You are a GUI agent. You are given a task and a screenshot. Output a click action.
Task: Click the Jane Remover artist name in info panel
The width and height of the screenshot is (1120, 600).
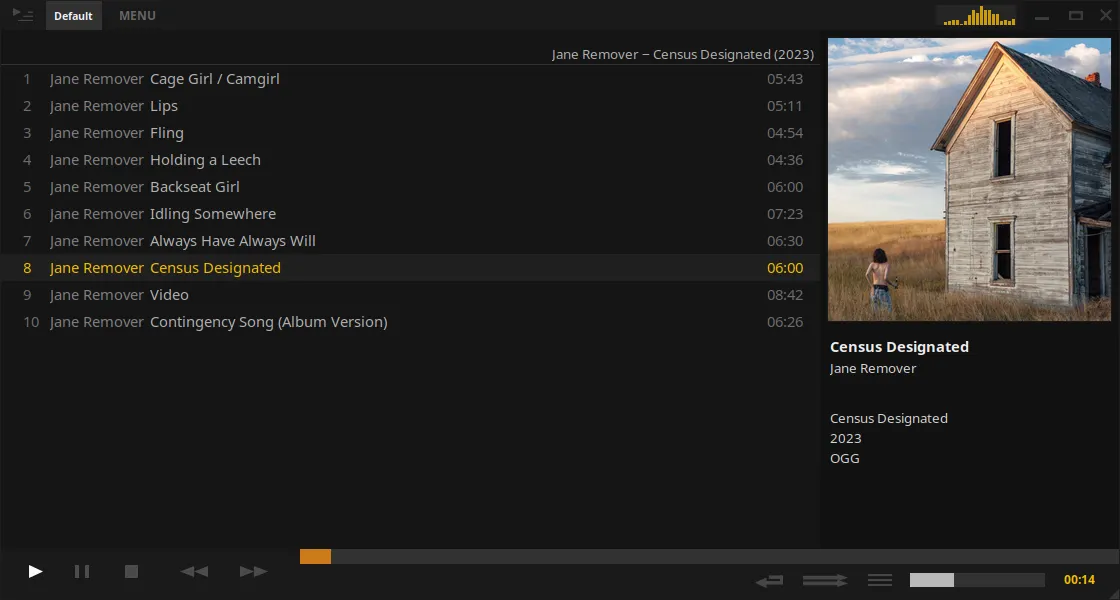[x=873, y=369]
